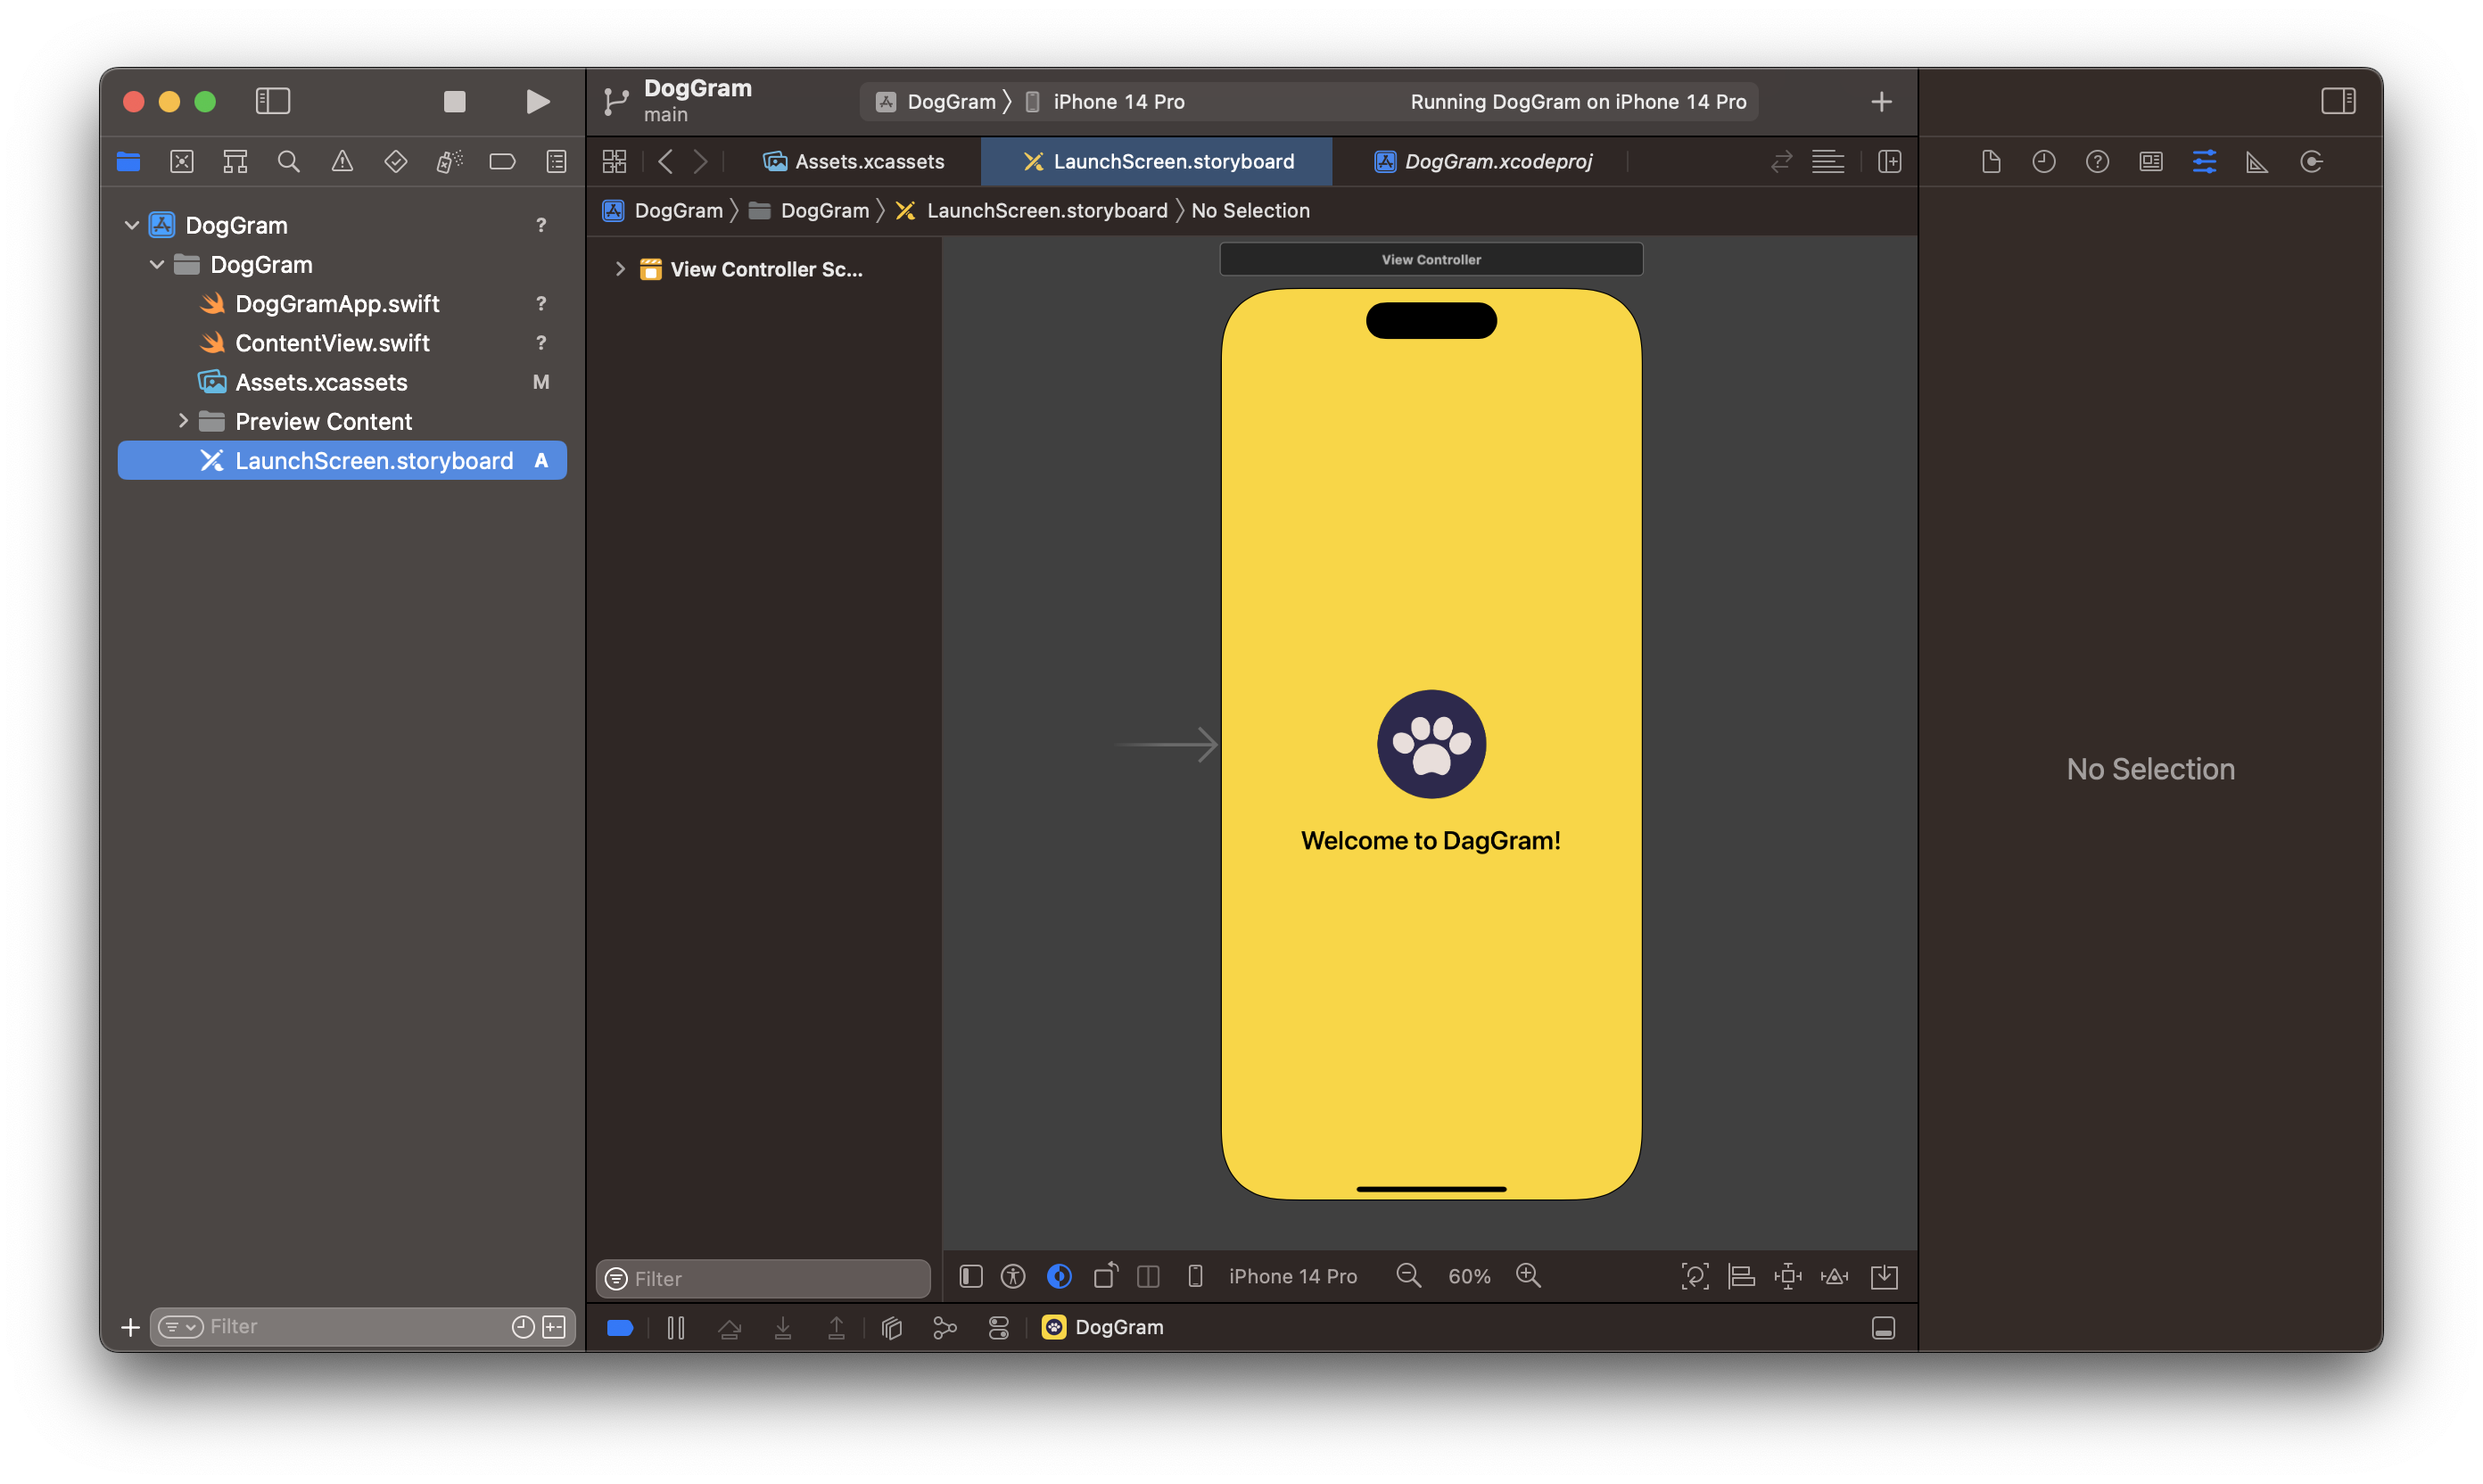
Task: Expand the Preview Content folder
Action: [183, 421]
